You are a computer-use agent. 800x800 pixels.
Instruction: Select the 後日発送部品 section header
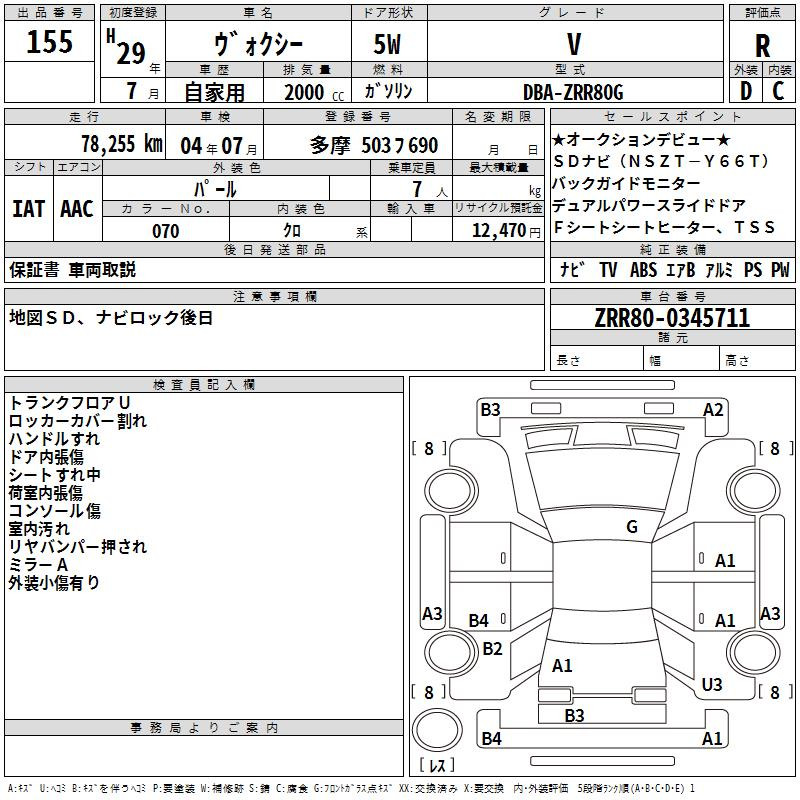pyautogui.click(x=274, y=249)
